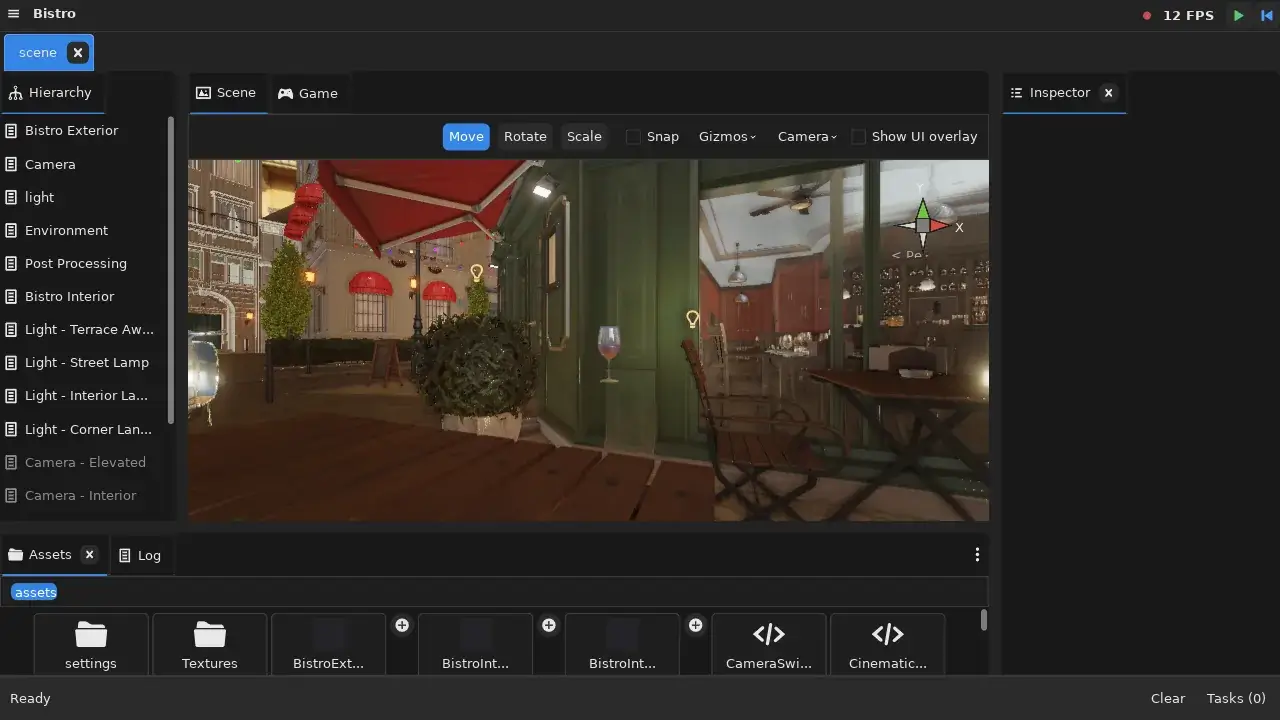This screenshot has height=720, width=1280.
Task: Select the first BistroInt... asset
Action: (476, 644)
